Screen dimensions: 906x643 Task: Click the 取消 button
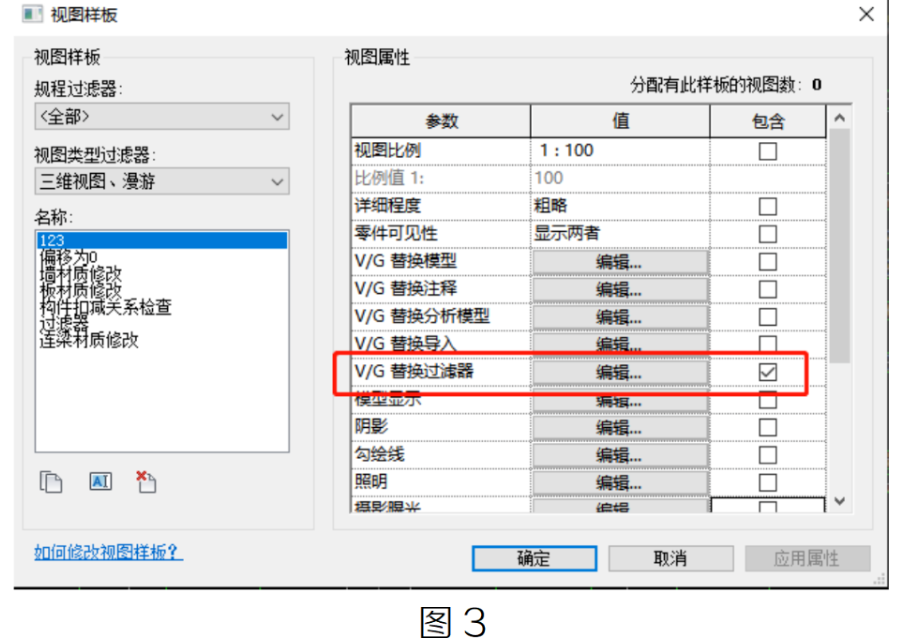(x=671, y=559)
